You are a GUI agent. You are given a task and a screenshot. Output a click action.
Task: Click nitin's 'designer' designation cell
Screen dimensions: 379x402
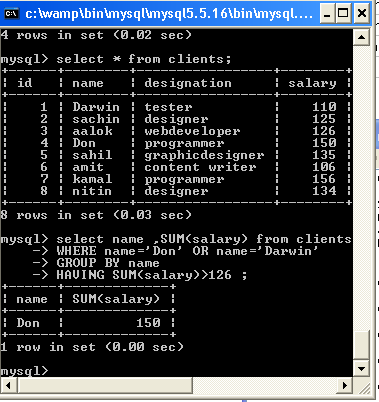(x=176, y=191)
